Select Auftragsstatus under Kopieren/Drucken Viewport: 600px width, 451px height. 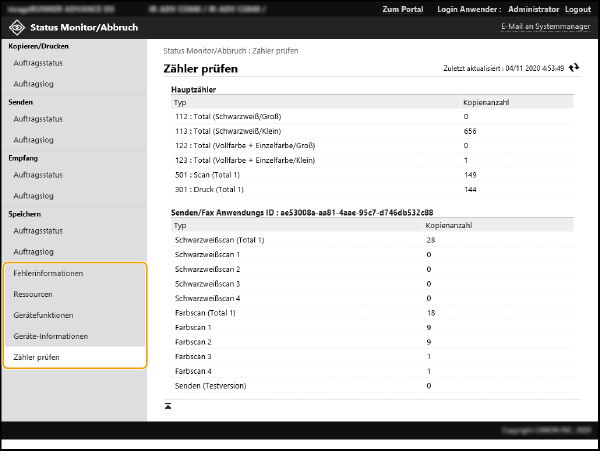click(x=38, y=63)
